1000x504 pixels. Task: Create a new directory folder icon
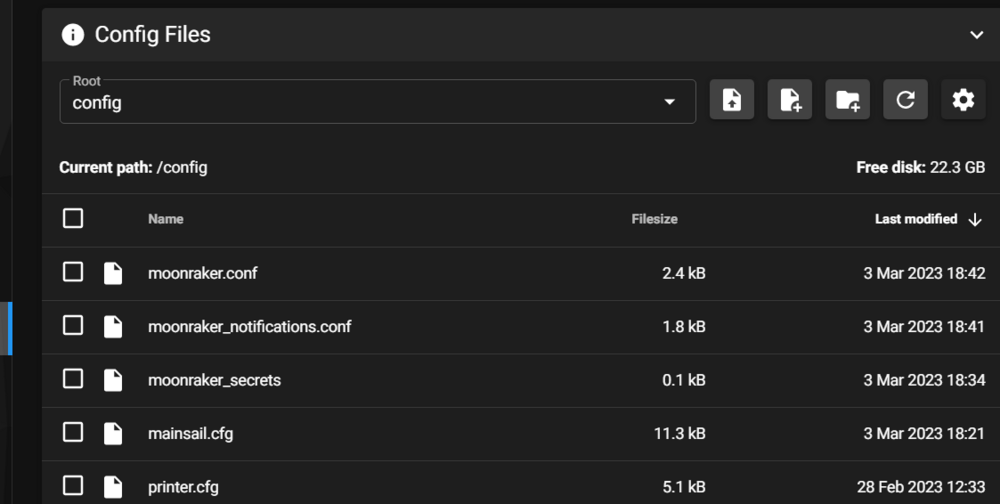848,100
